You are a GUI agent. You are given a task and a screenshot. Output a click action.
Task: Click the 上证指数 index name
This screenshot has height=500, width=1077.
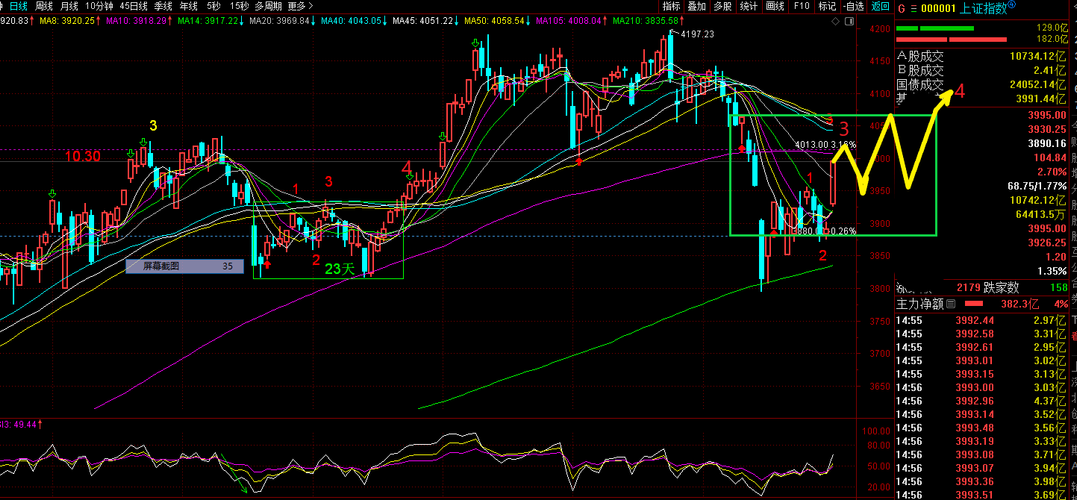pos(983,8)
